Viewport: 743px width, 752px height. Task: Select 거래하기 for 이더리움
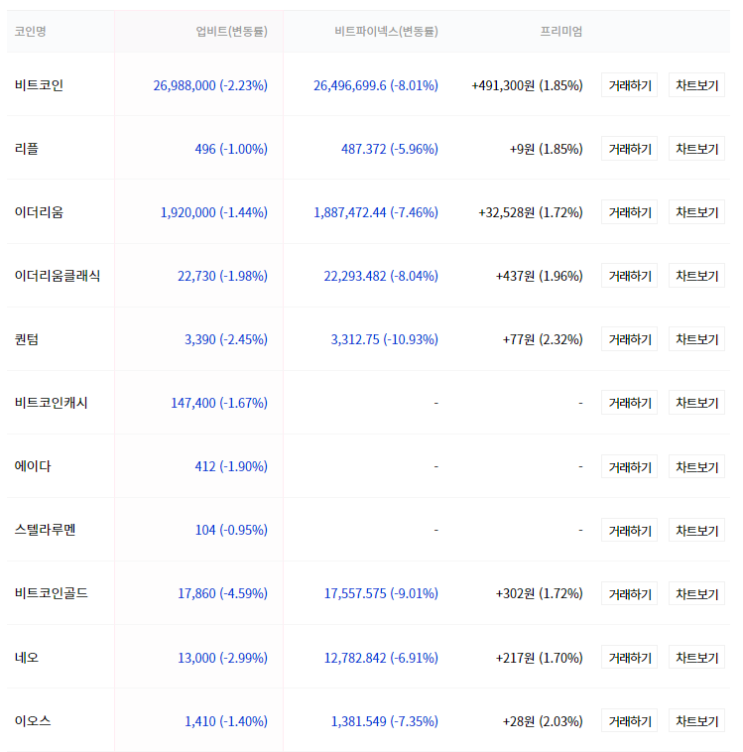point(629,212)
